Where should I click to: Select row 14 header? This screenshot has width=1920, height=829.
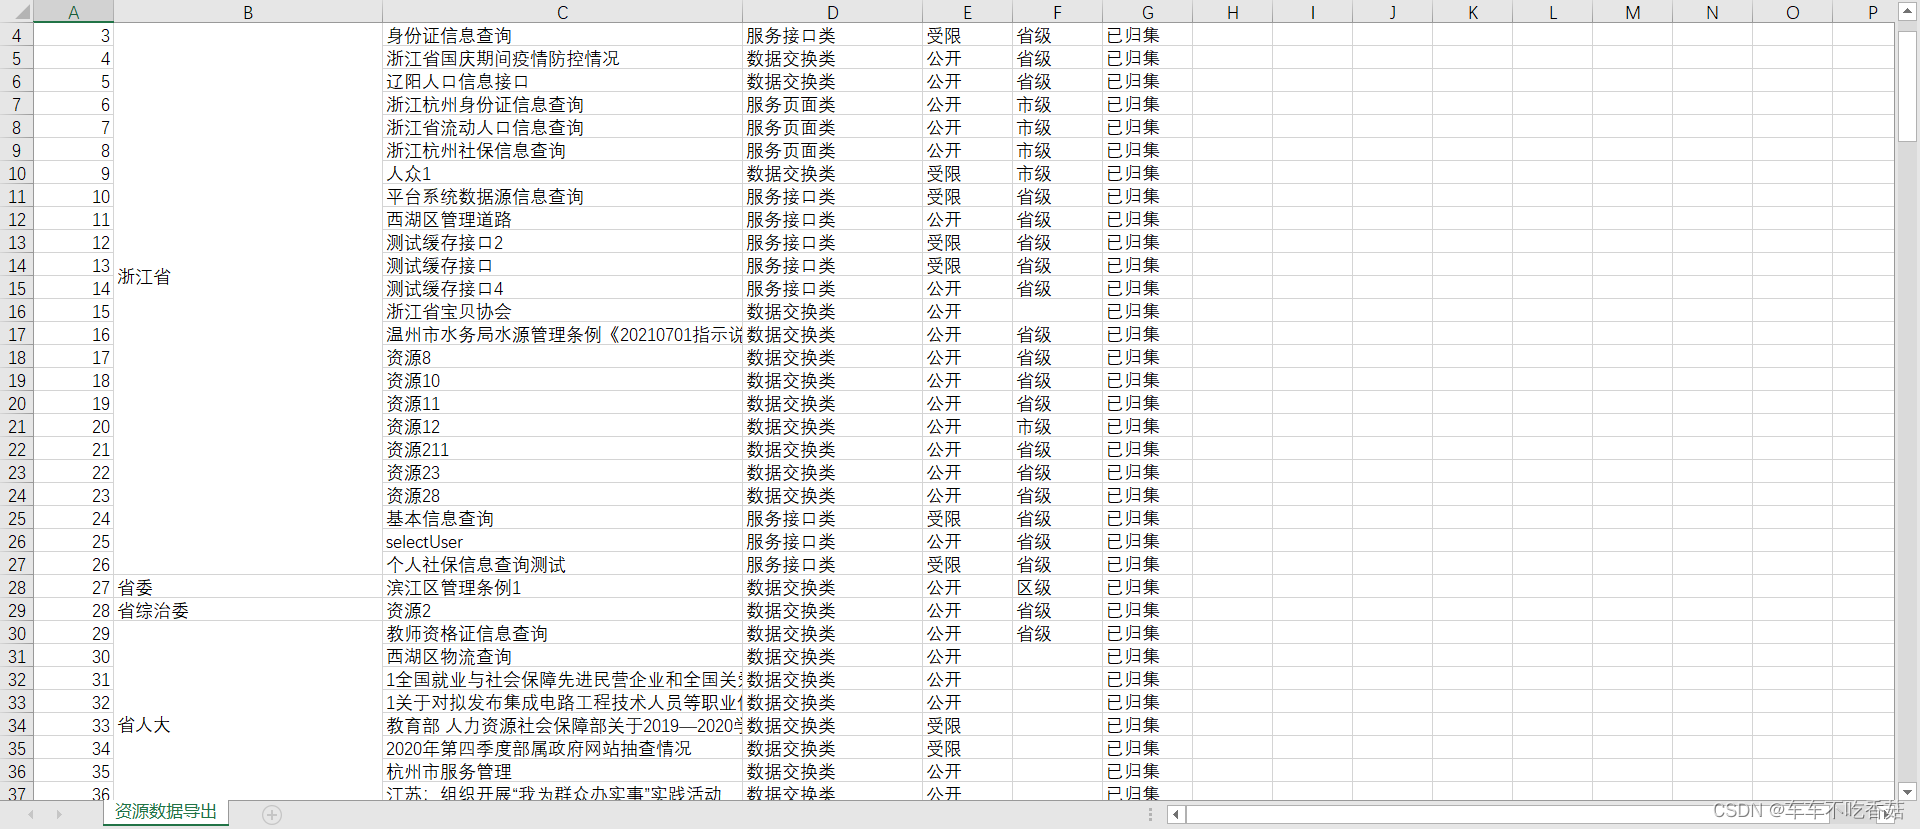coord(17,265)
